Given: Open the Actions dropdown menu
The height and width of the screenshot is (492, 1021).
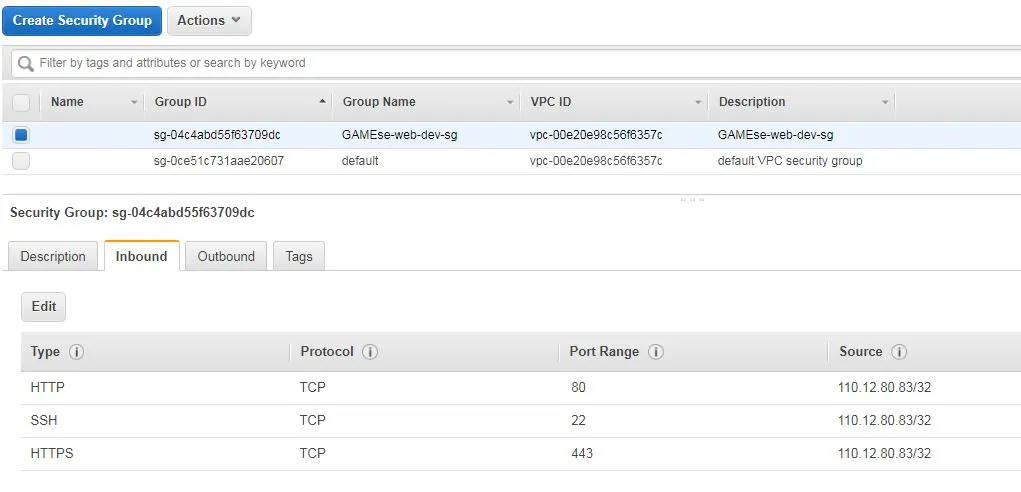Looking at the screenshot, I should point(209,21).
